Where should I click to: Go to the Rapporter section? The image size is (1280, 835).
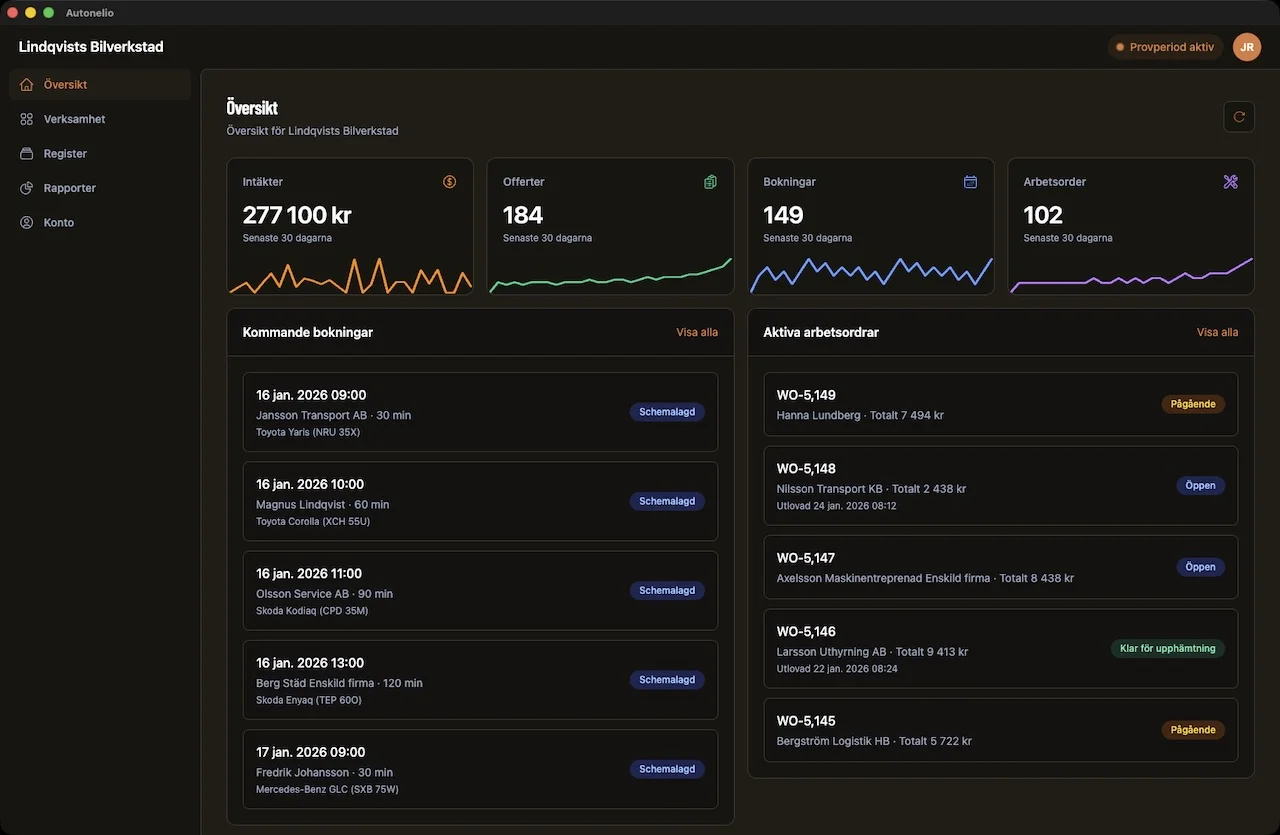pos(69,187)
